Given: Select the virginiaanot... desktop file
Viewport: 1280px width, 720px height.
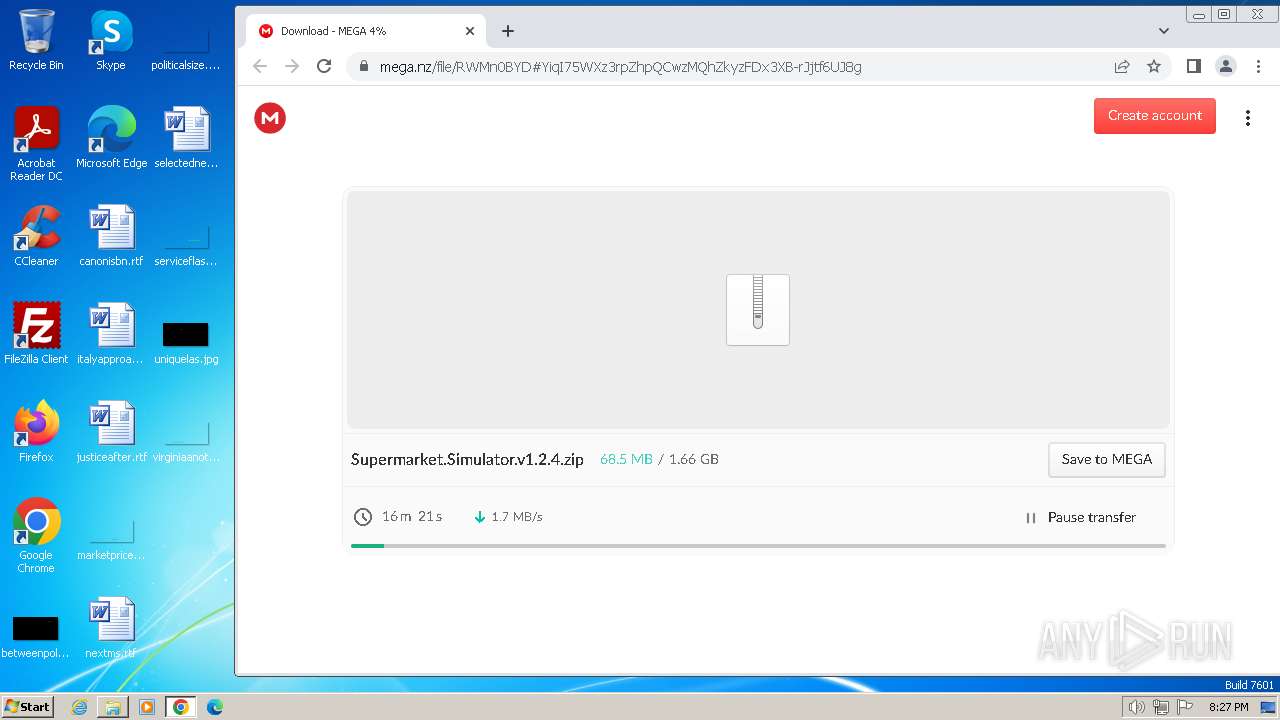Looking at the screenshot, I should point(186,441).
